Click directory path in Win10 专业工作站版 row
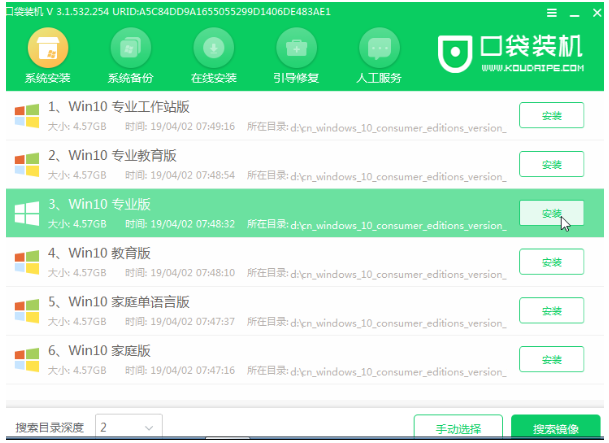Viewport: 609px width, 443px height. 398,128
